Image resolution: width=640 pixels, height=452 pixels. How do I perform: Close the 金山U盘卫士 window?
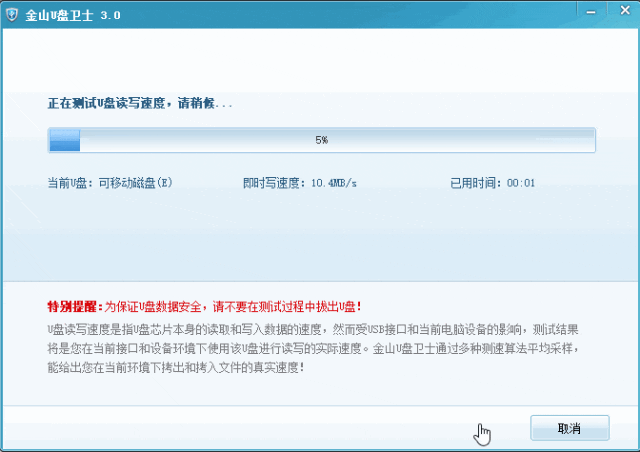[624, 10]
